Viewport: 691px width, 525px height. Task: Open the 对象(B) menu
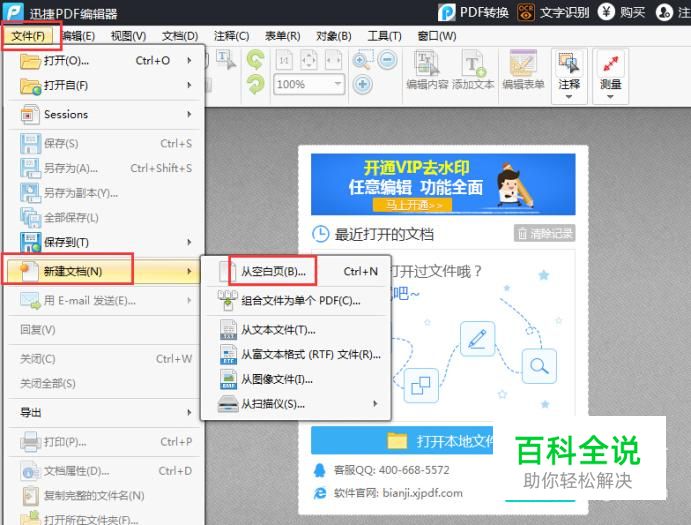click(334, 36)
